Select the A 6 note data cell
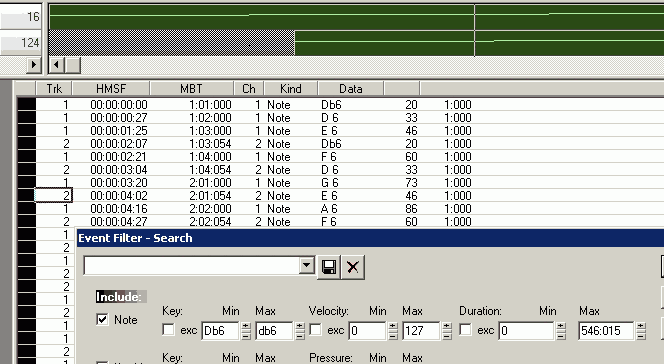 (329, 209)
